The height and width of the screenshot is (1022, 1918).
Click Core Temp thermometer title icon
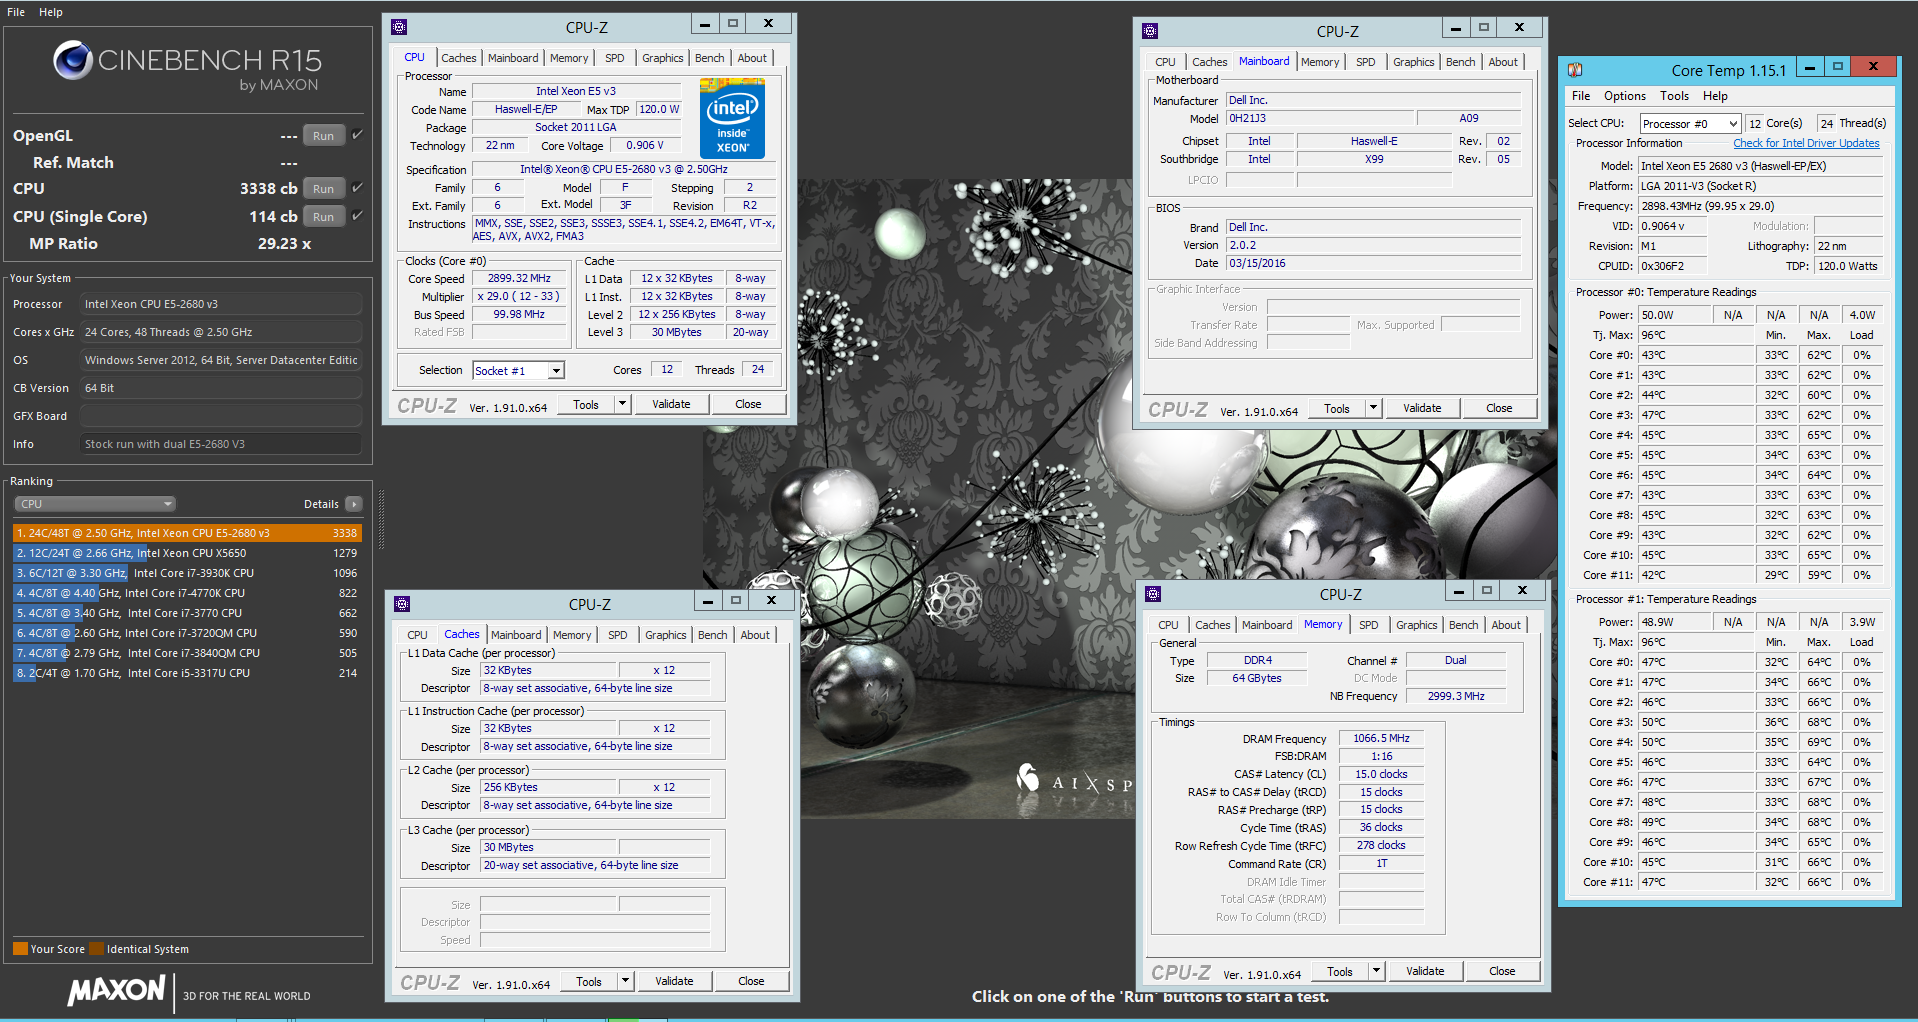(x=1575, y=70)
